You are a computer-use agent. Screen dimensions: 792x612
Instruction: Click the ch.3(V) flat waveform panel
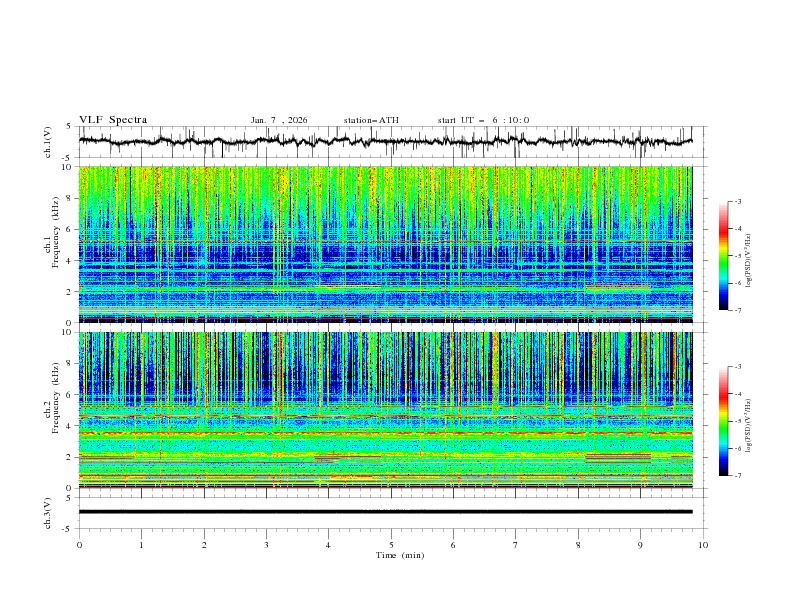tap(390, 512)
